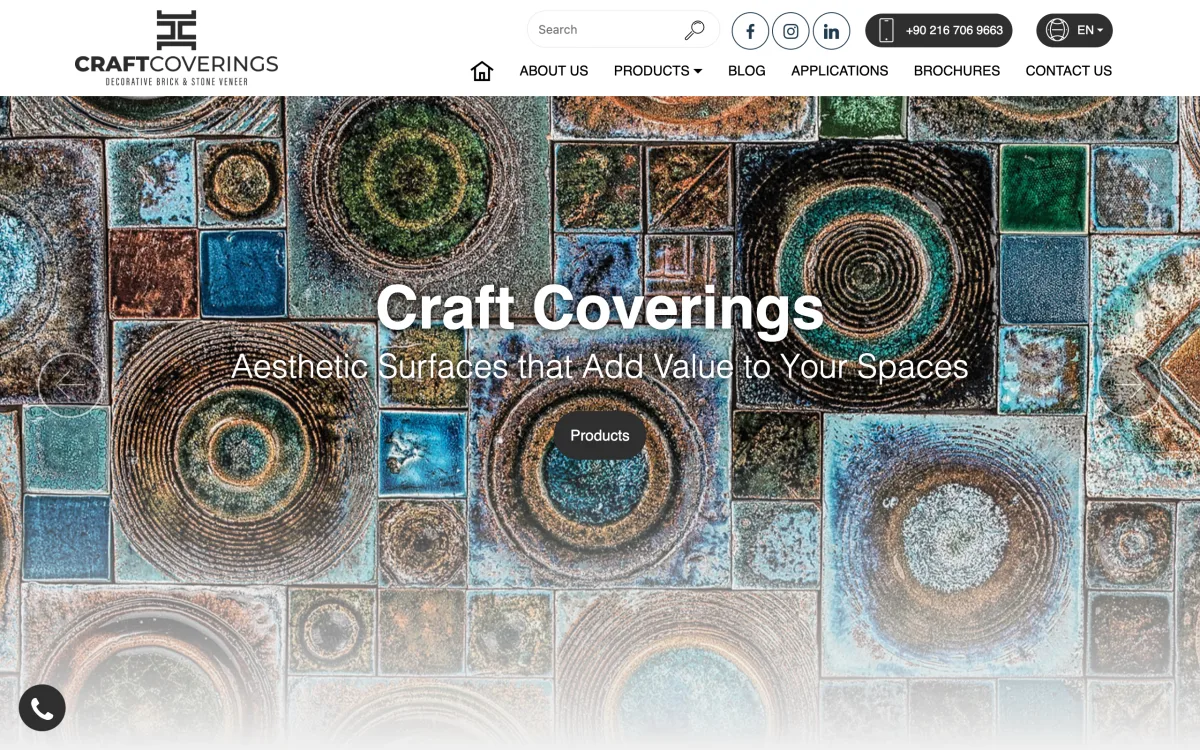This screenshot has height=750, width=1200.
Task: Open the EN language dropdown
Action: click(x=1074, y=30)
